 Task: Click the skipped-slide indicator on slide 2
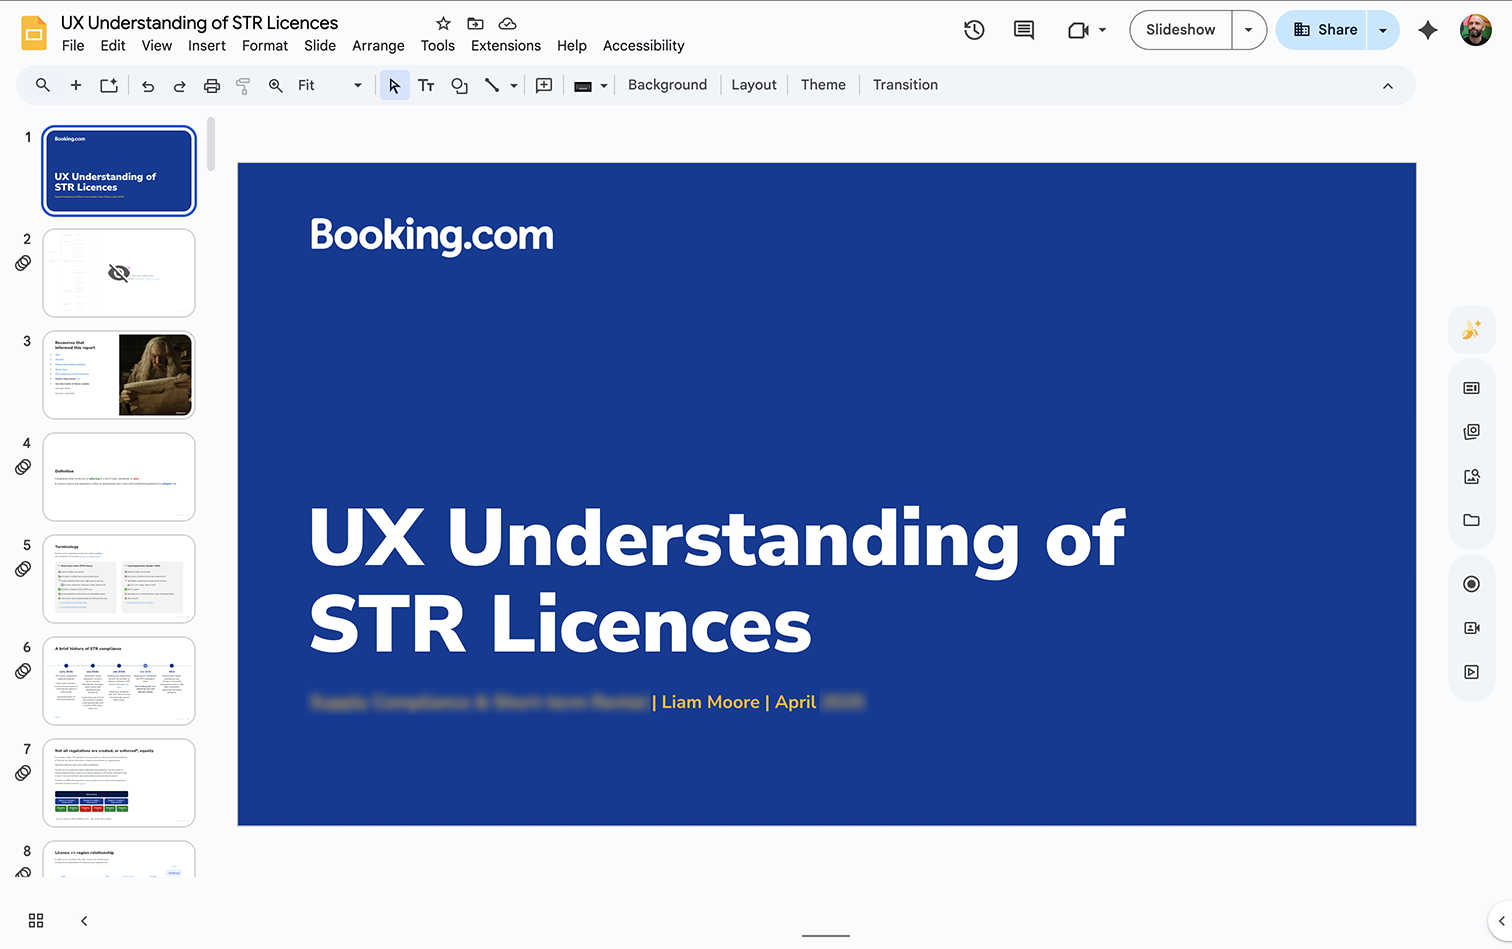coord(22,263)
